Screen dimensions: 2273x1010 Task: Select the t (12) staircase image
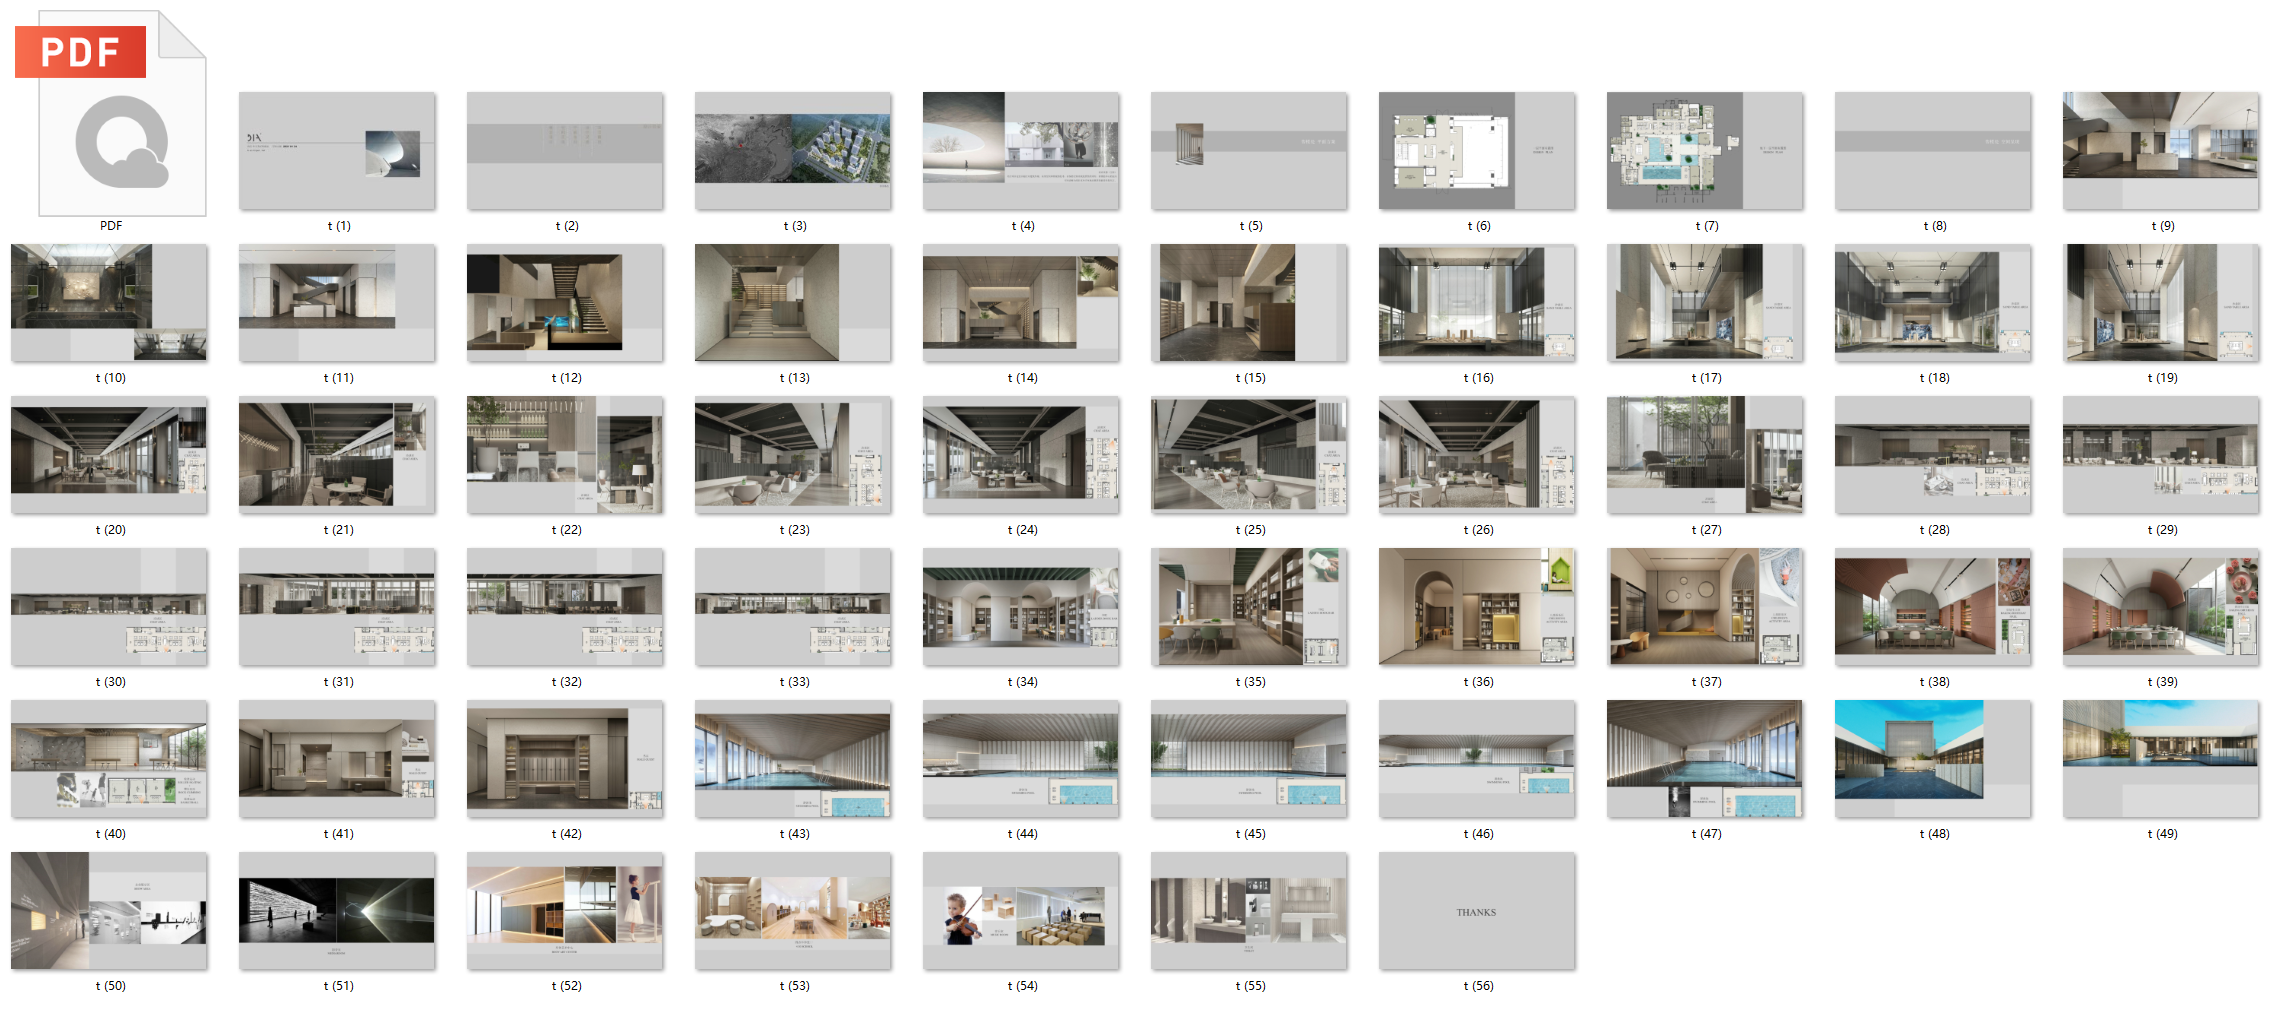coord(565,303)
